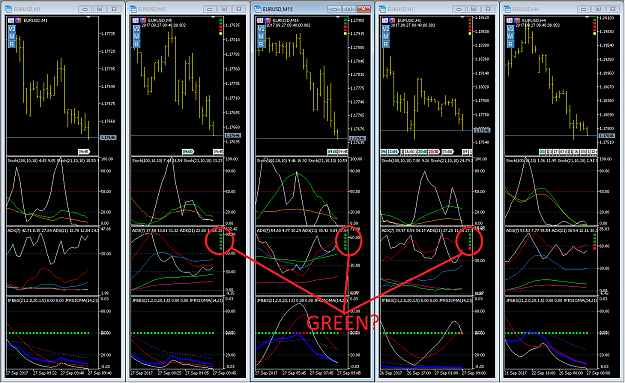Minimize the EURUSD,H1 chart window
625x383 pixels.
(x=459, y=9)
